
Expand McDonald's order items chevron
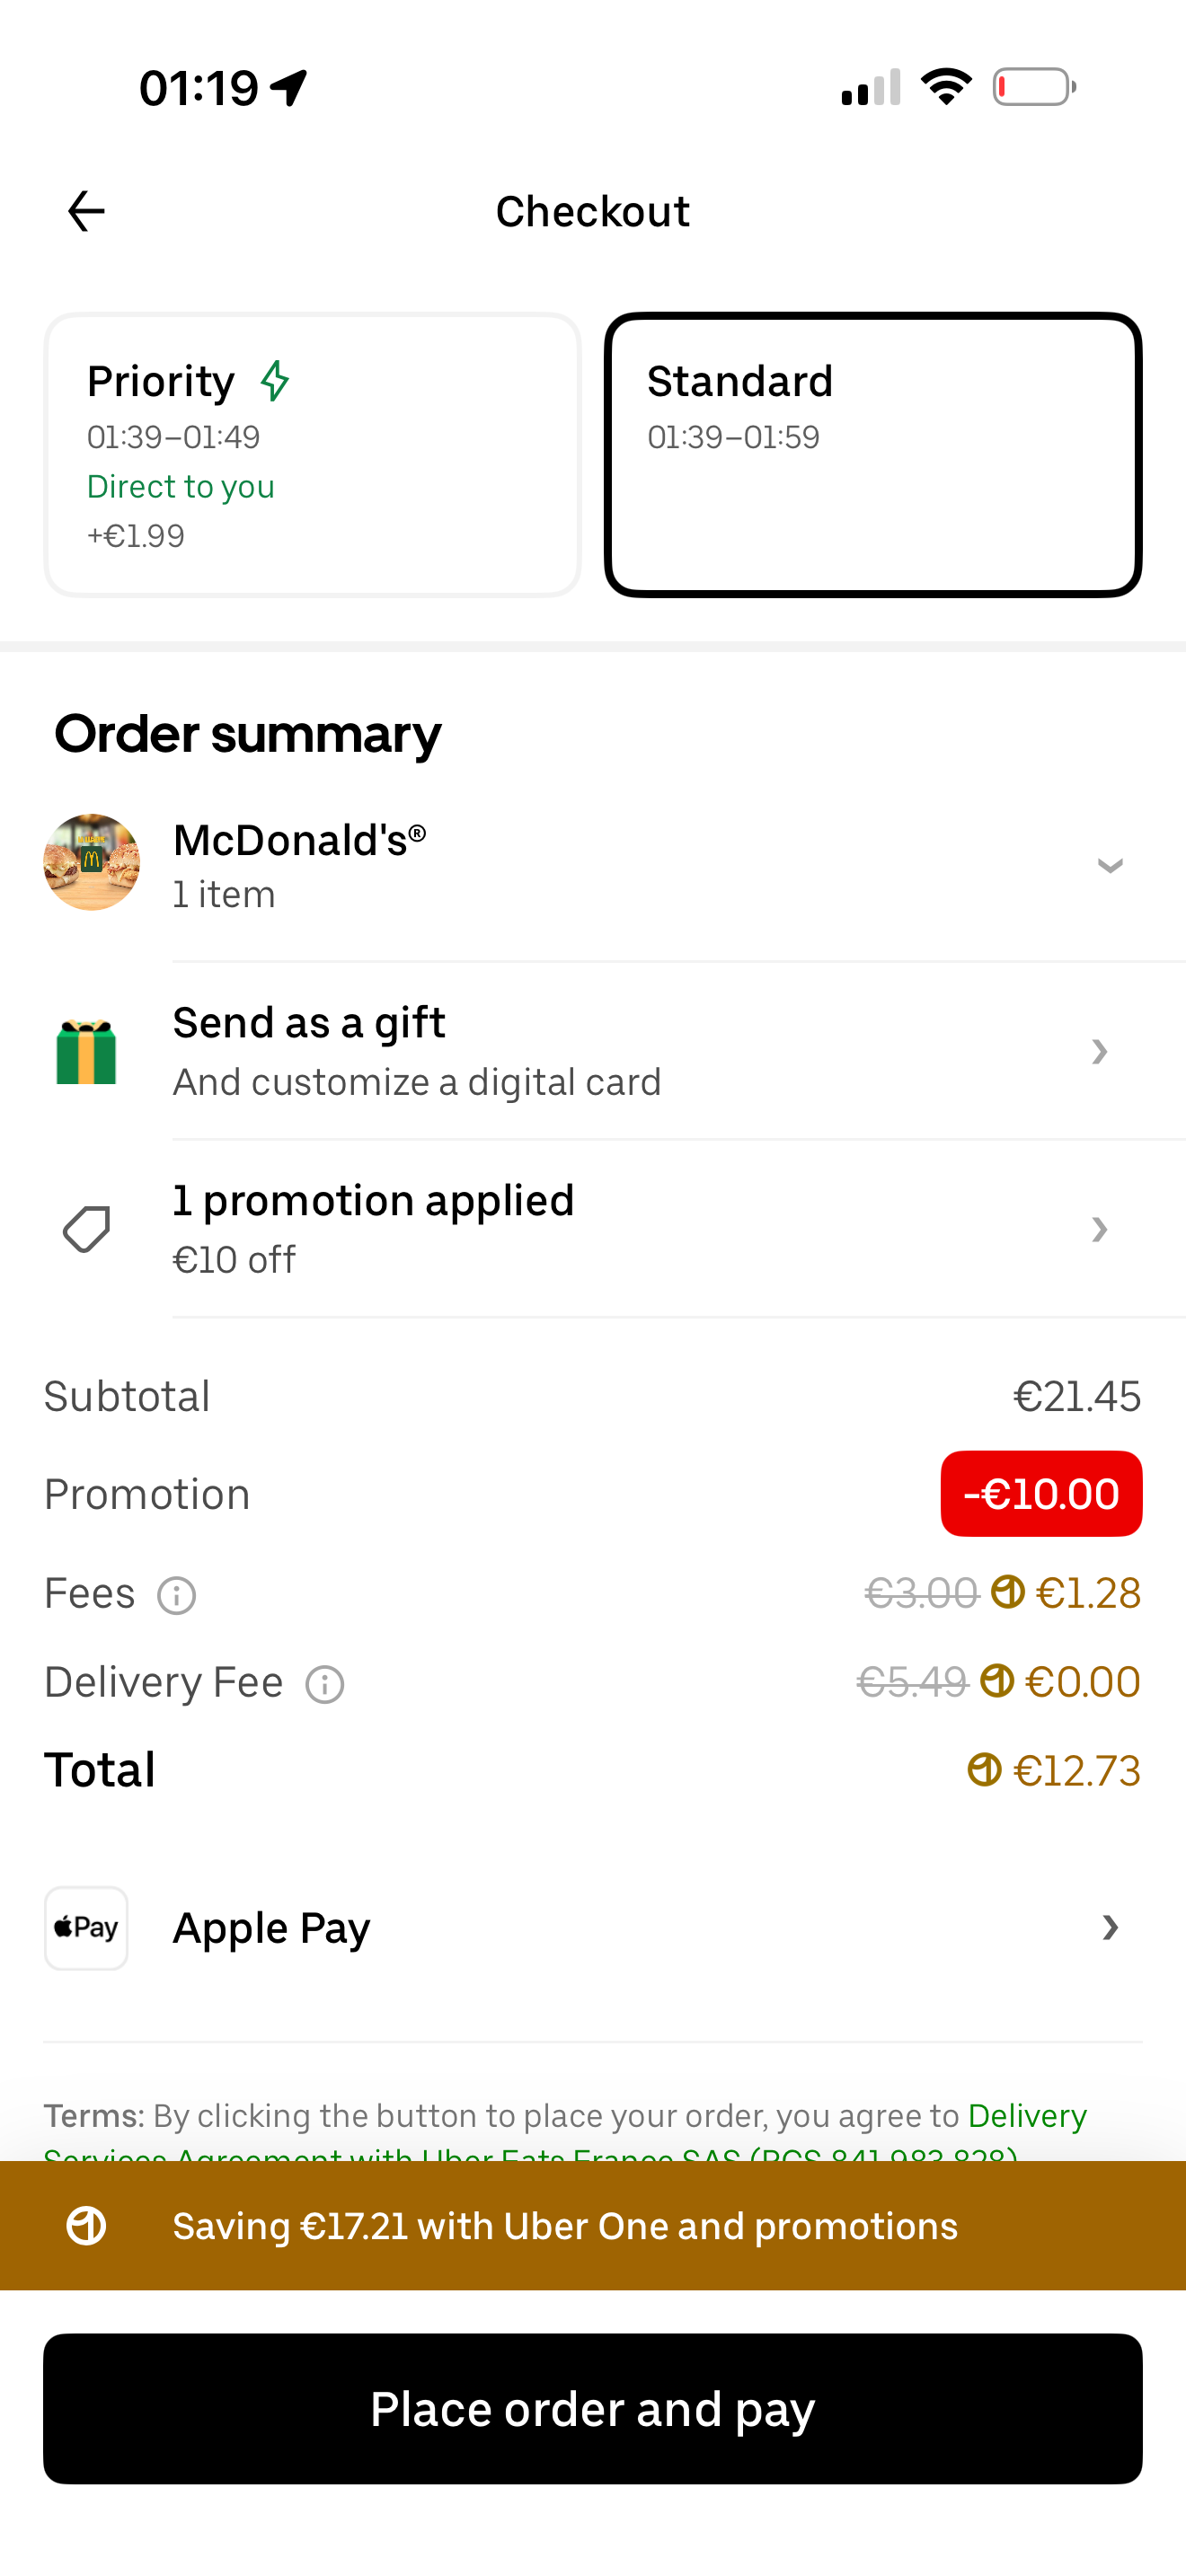(1110, 865)
